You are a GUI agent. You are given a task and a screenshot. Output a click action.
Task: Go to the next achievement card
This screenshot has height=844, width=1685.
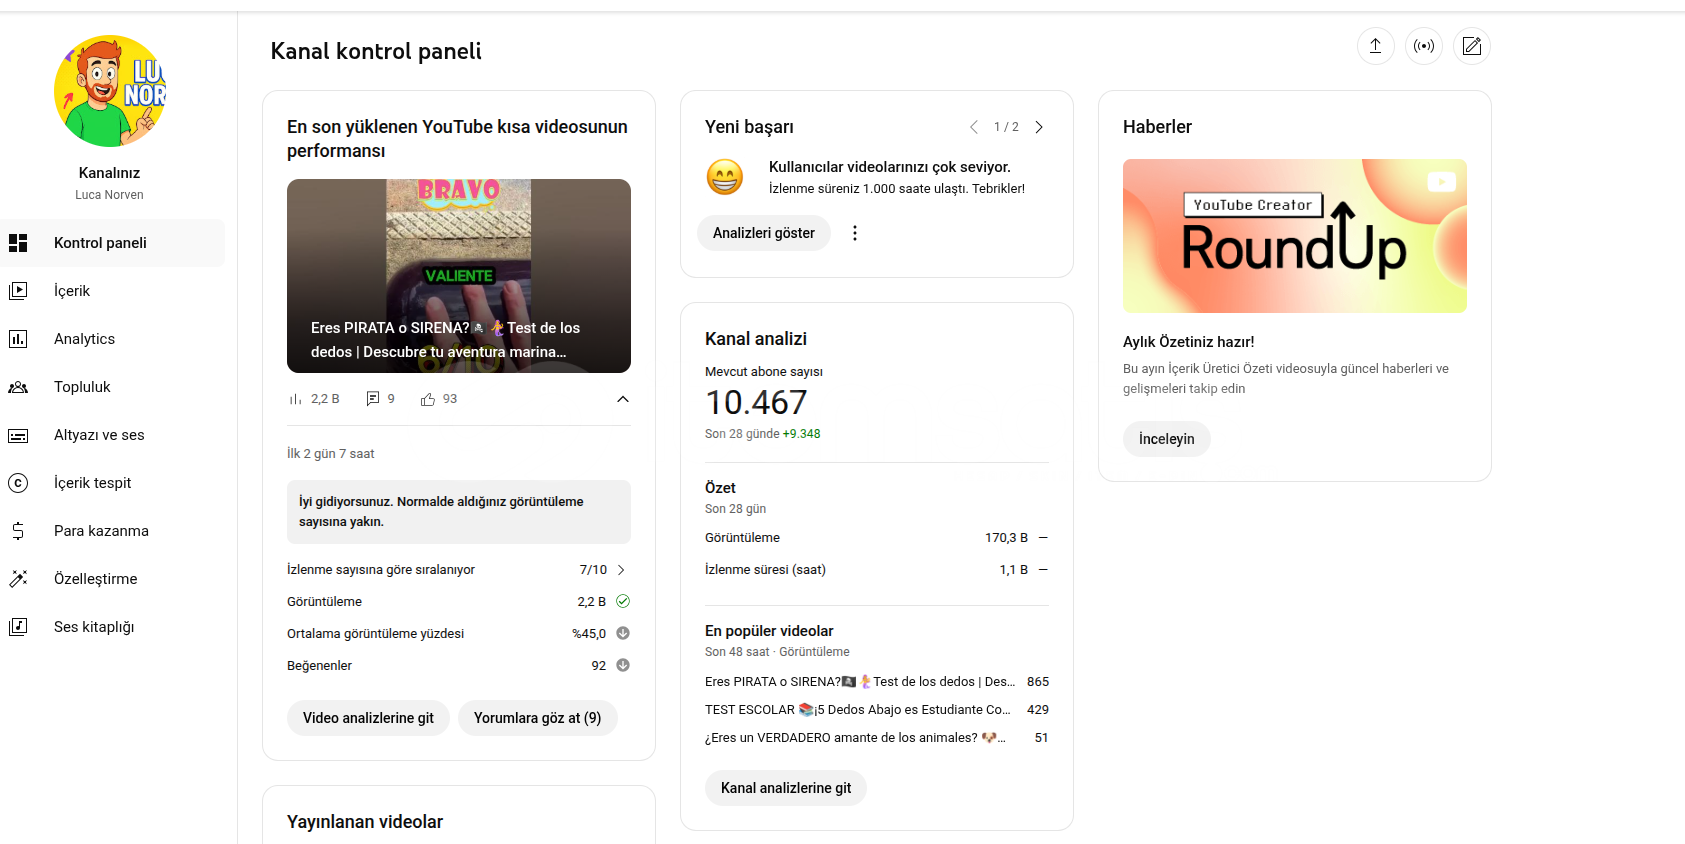click(x=1039, y=127)
